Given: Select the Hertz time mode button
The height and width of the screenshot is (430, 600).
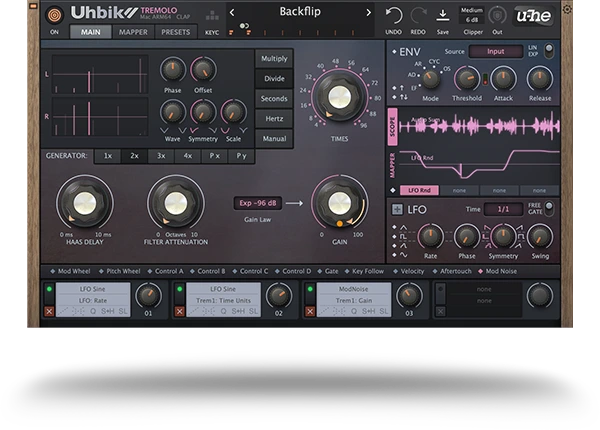Looking at the screenshot, I should pos(274,118).
